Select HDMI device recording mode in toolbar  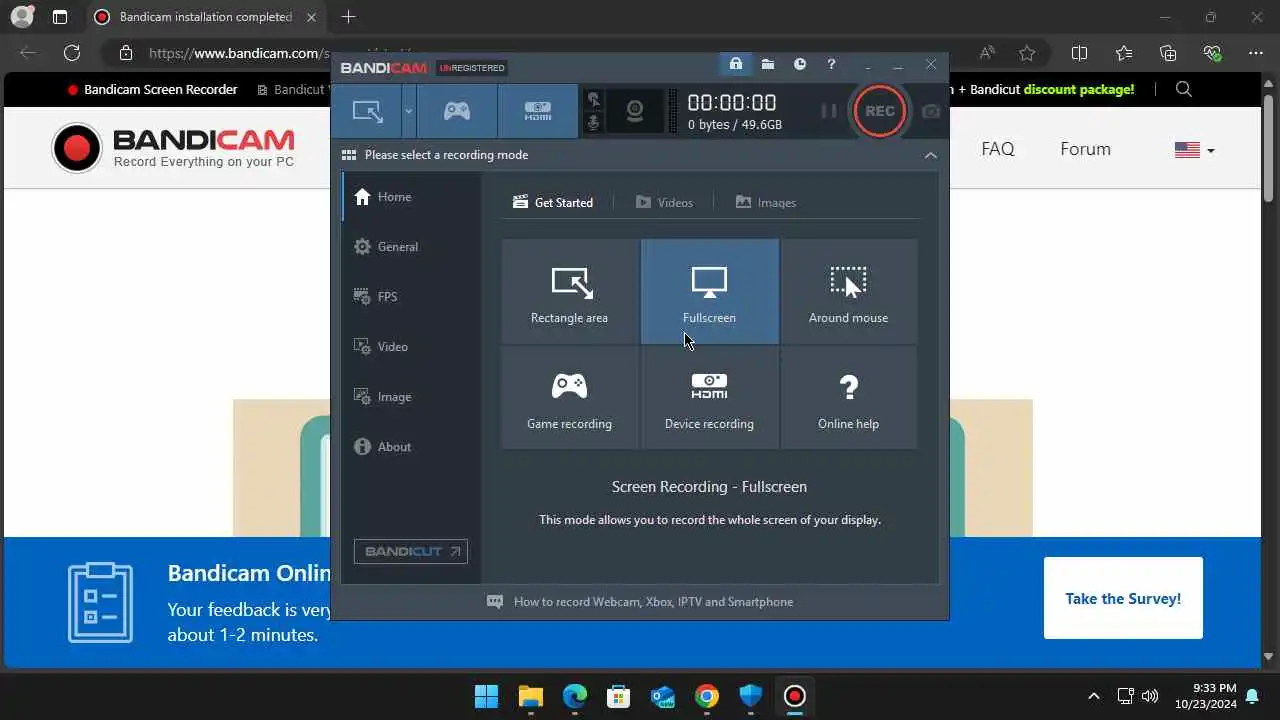[x=538, y=111]
